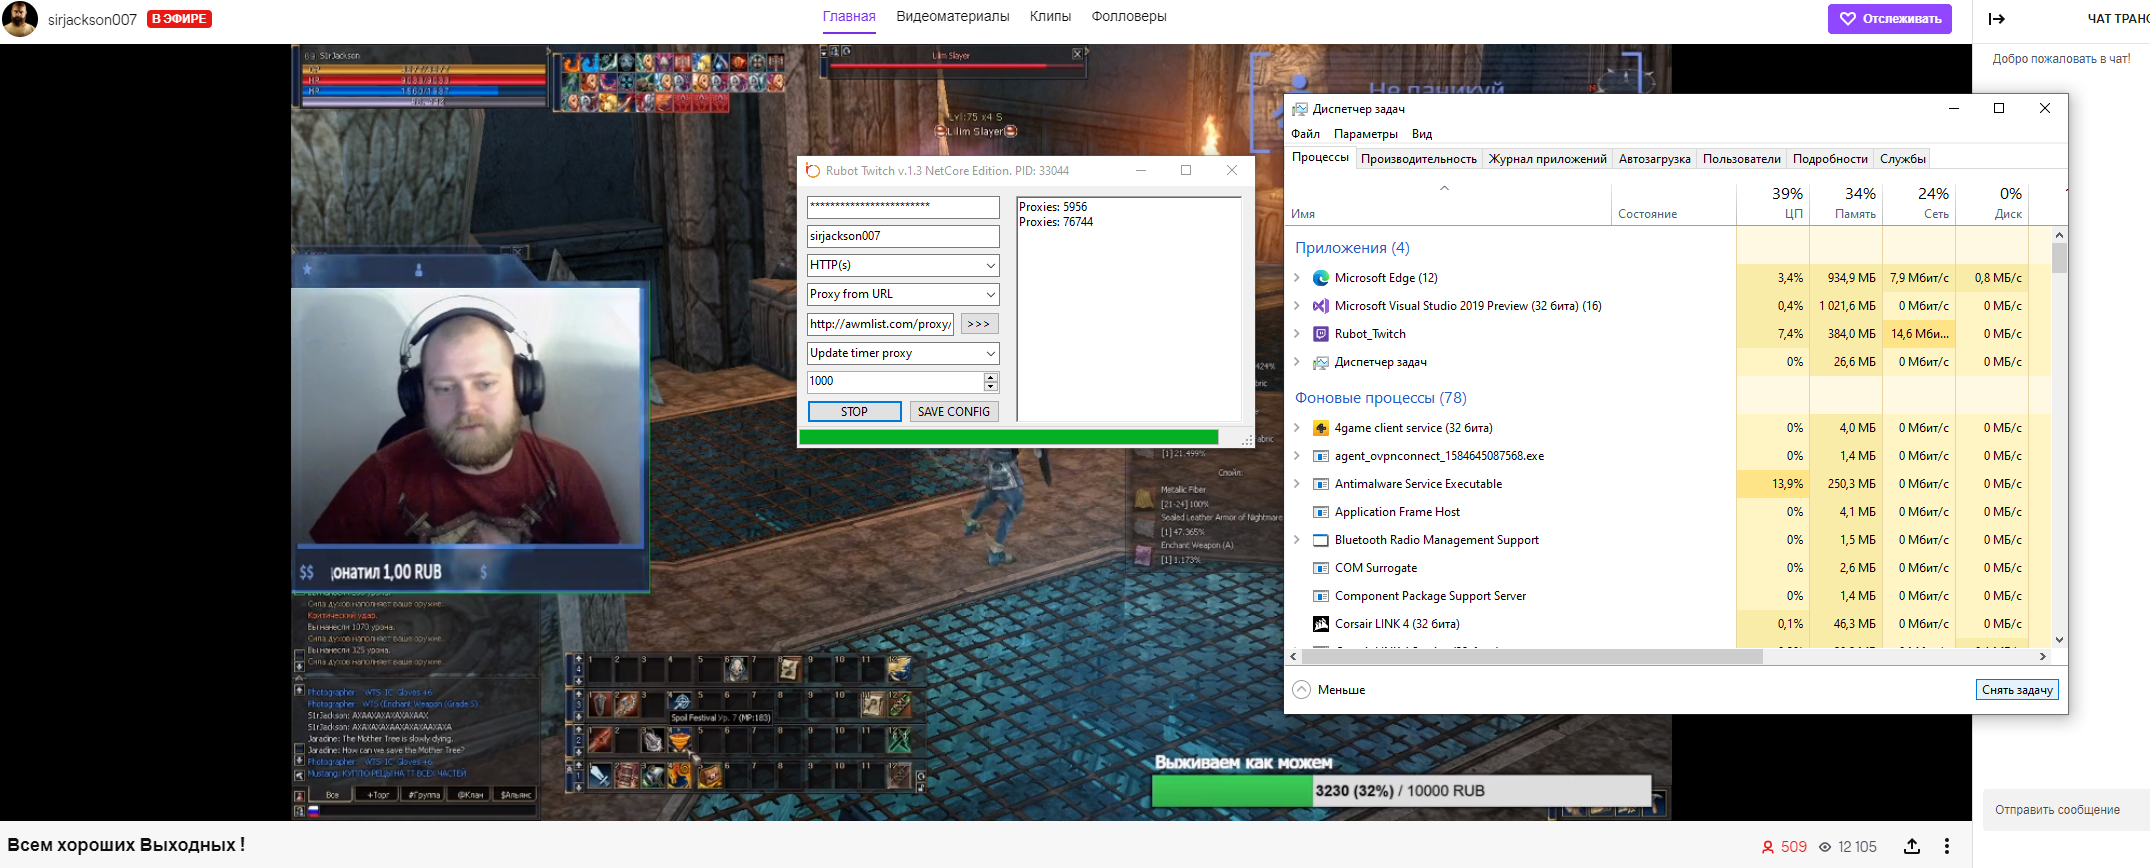Click the Отслеживать follow button

coord(1889,19)
